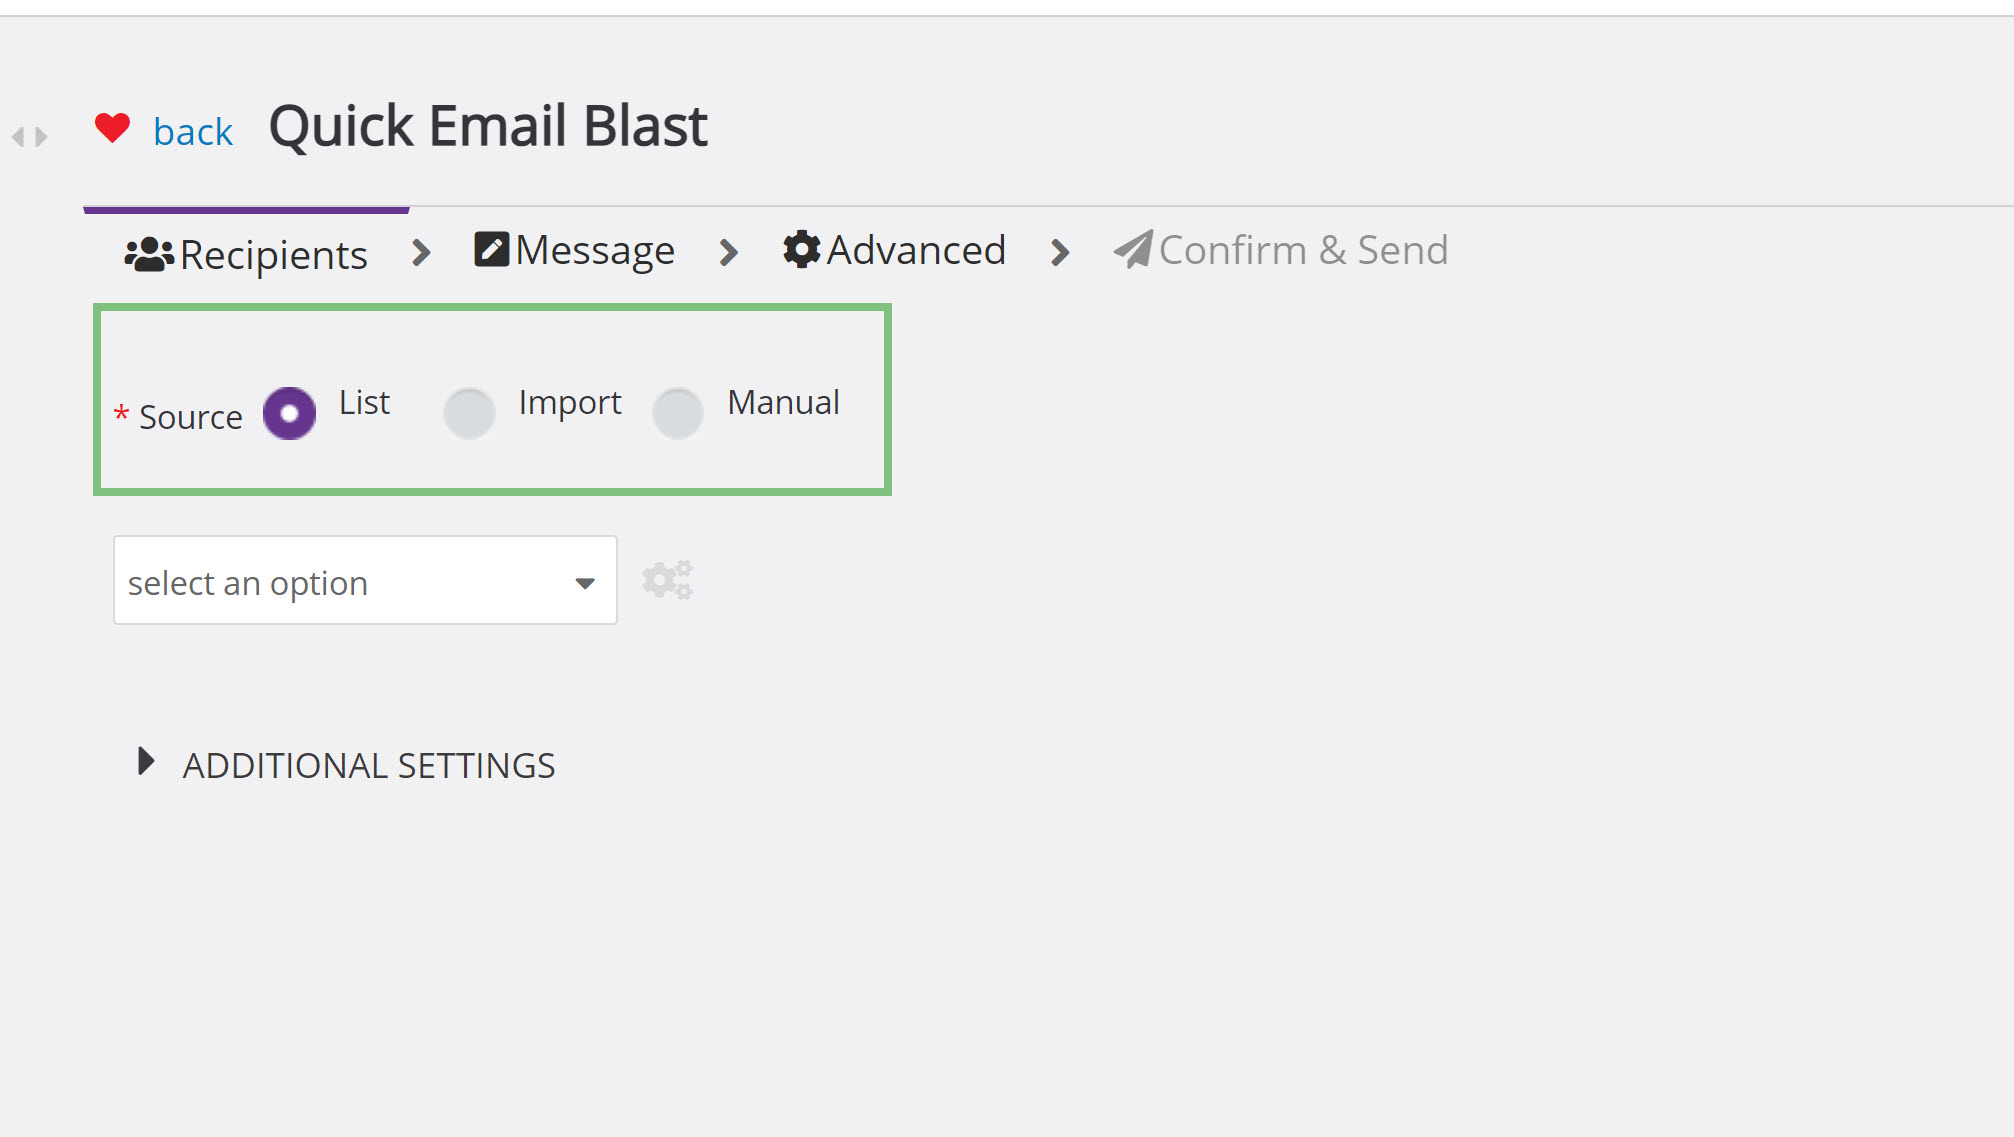Go to the Message step tab

click(575, 250)
